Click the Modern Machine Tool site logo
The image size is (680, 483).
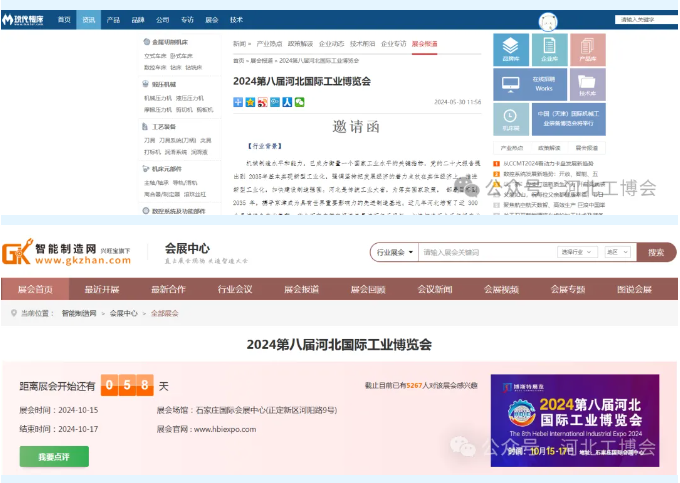click(x=23, y=20)
